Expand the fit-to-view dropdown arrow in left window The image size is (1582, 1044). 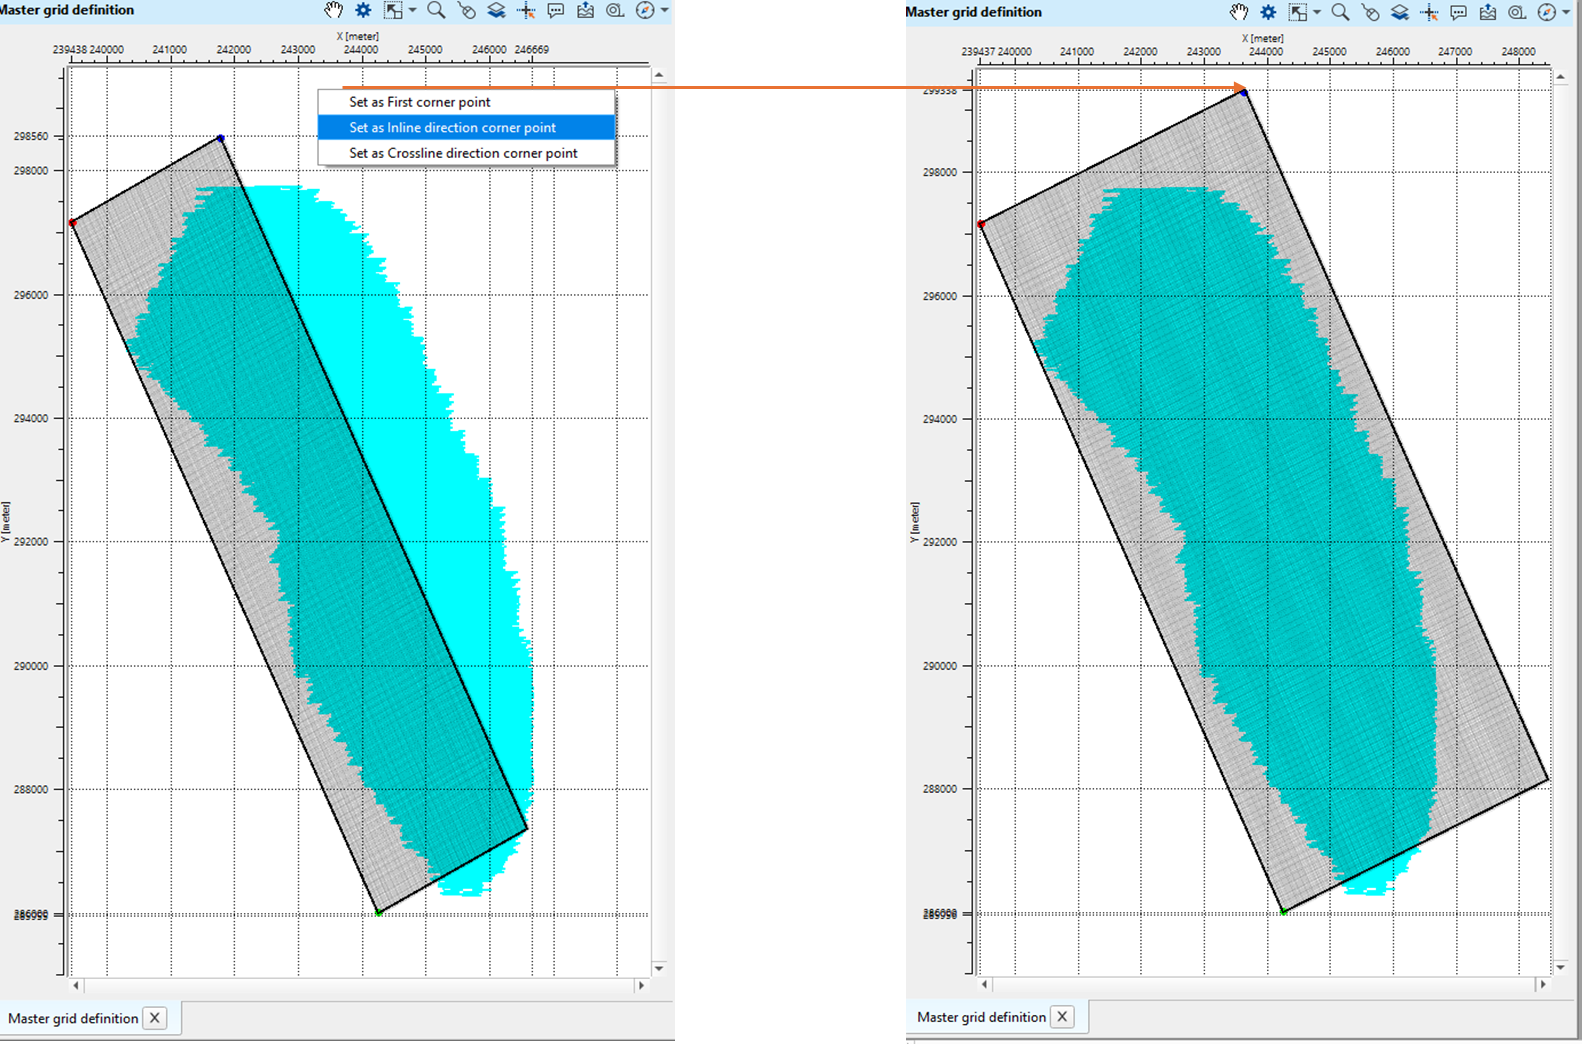pos(412,10)
